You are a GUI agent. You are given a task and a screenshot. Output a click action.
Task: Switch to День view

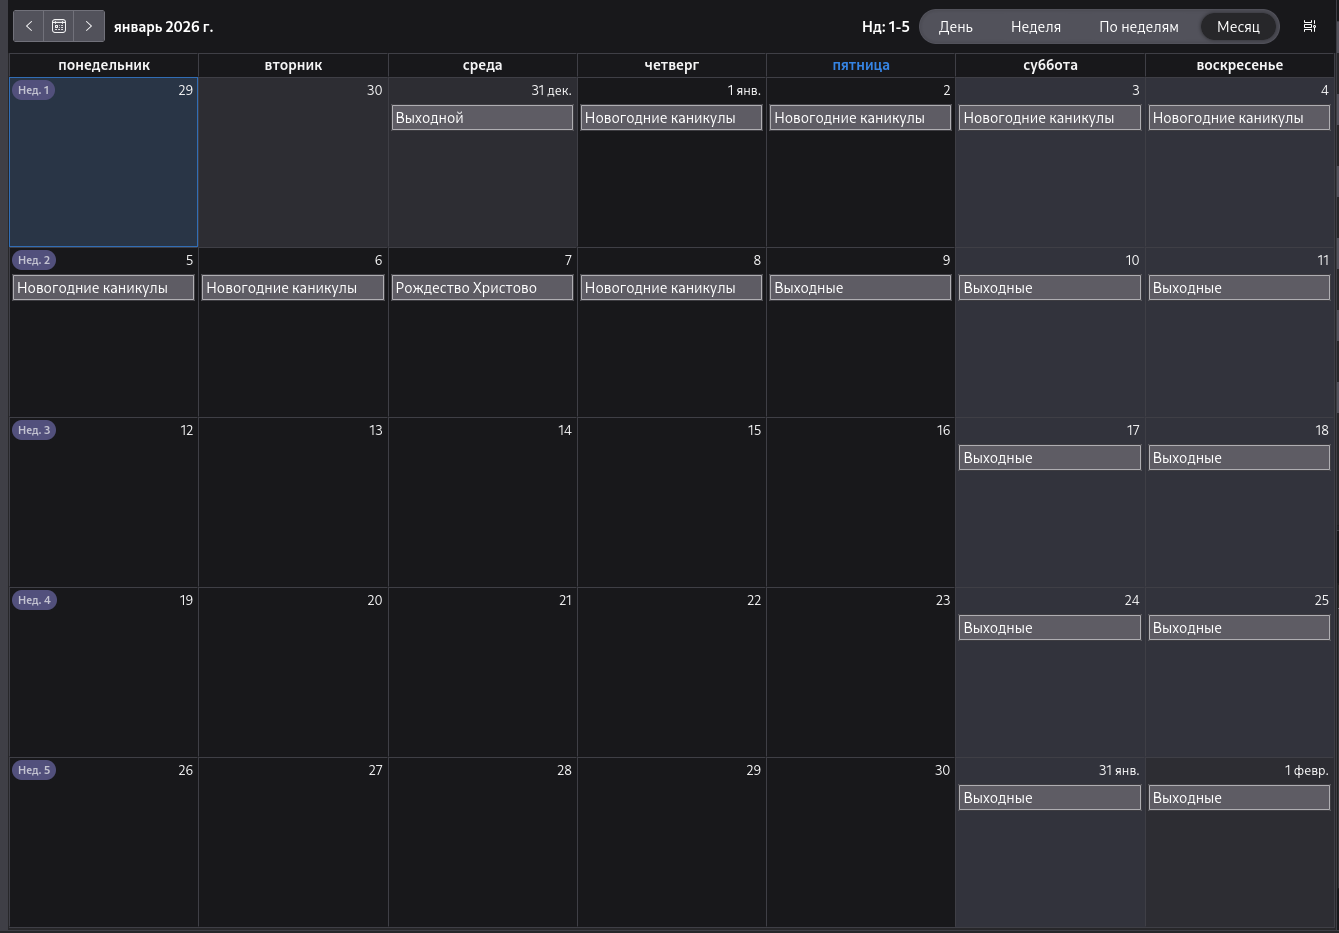(955, 27)
